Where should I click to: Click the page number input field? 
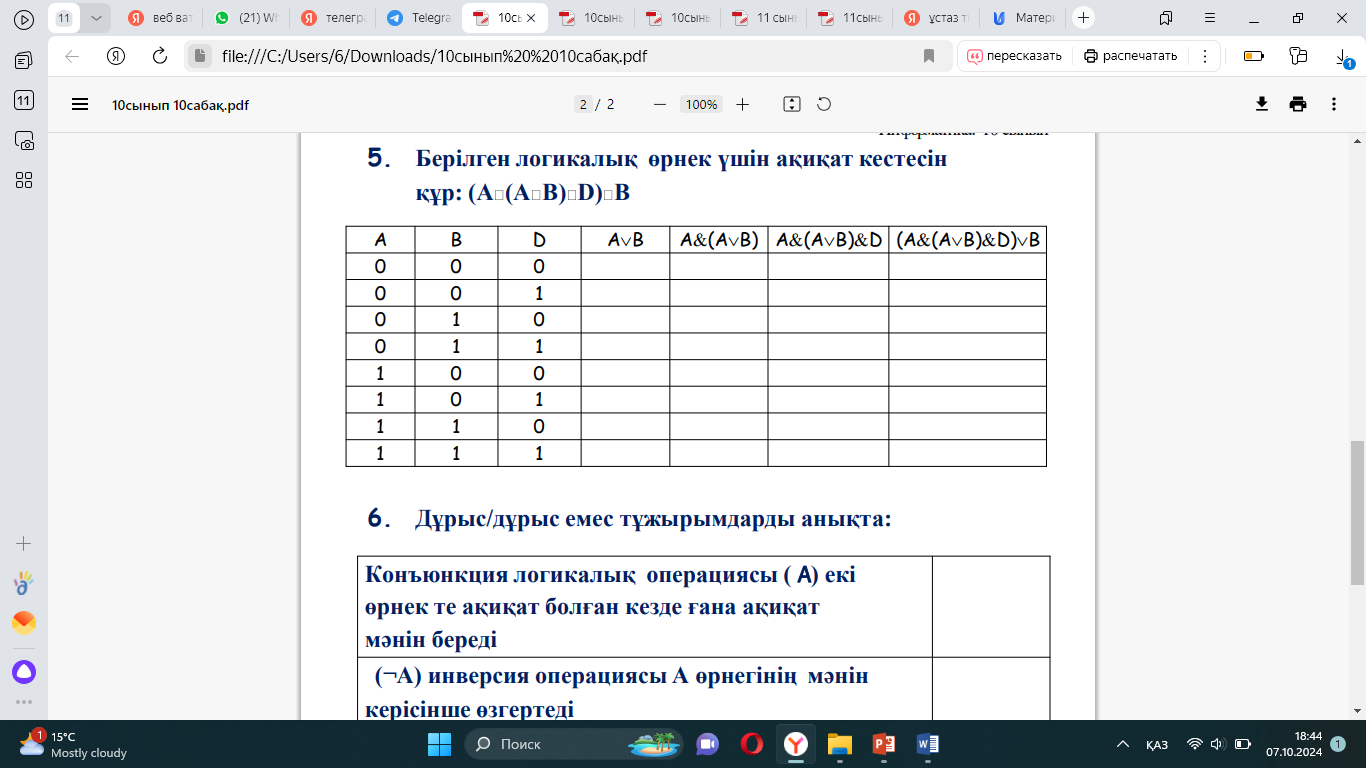[583, 104]
